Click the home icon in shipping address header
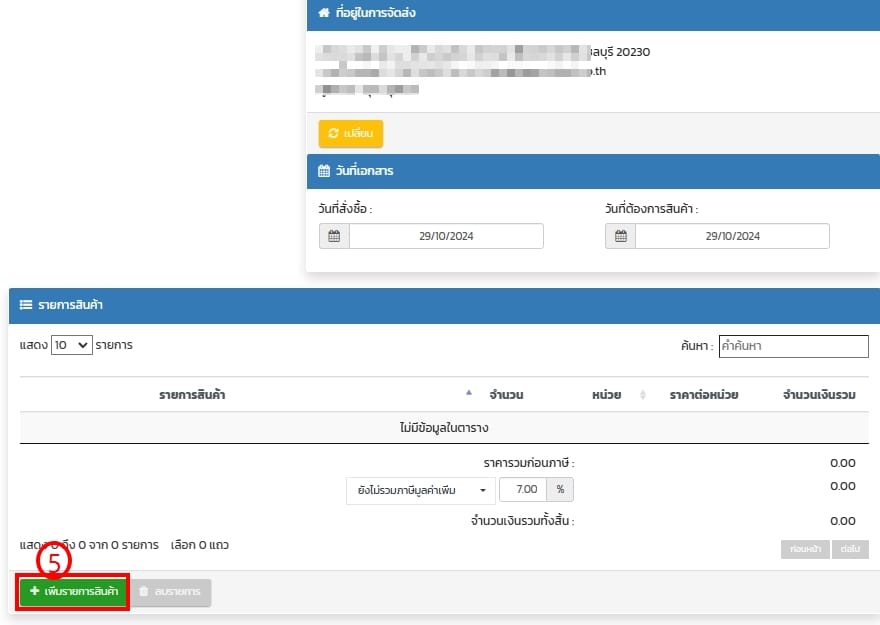 [x=323, y=14]
